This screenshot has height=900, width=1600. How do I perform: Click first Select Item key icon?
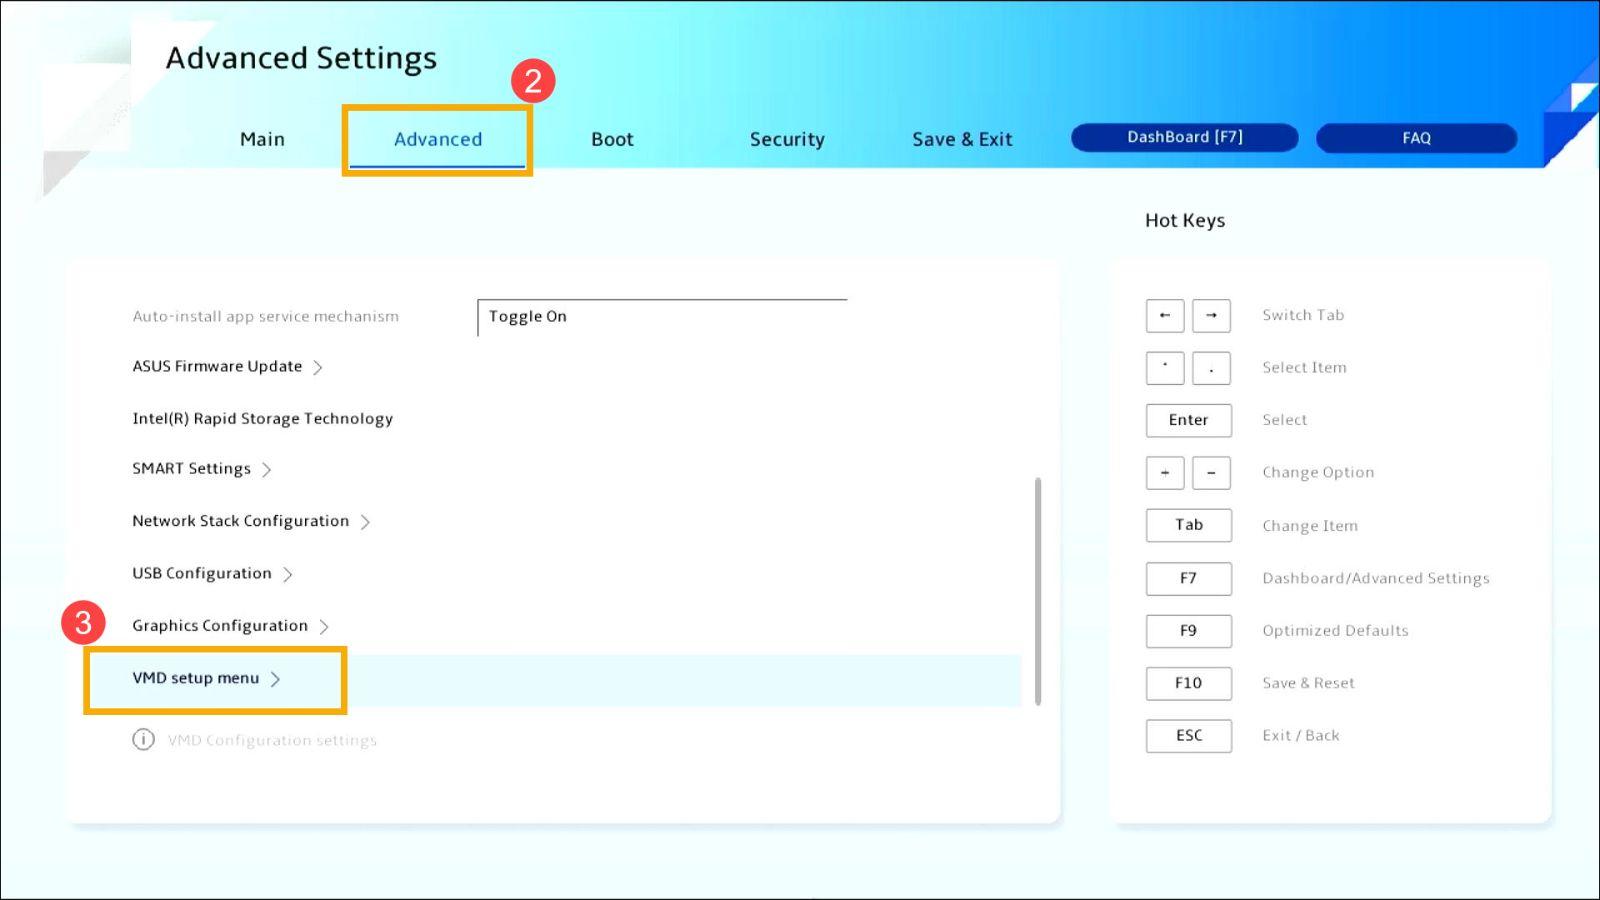(1165, 368)
